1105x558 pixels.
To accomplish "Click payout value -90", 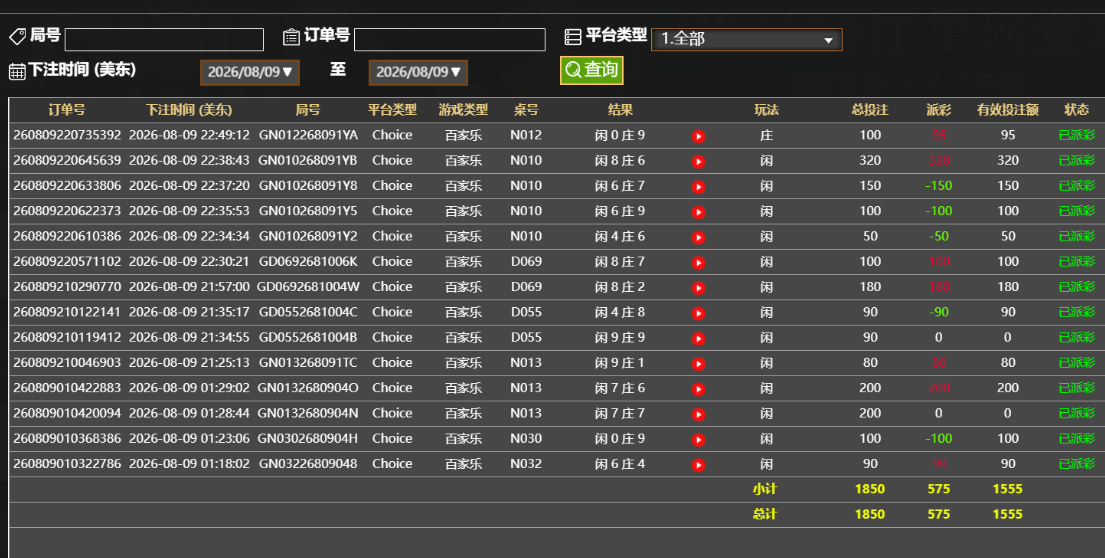I will 939,312.
